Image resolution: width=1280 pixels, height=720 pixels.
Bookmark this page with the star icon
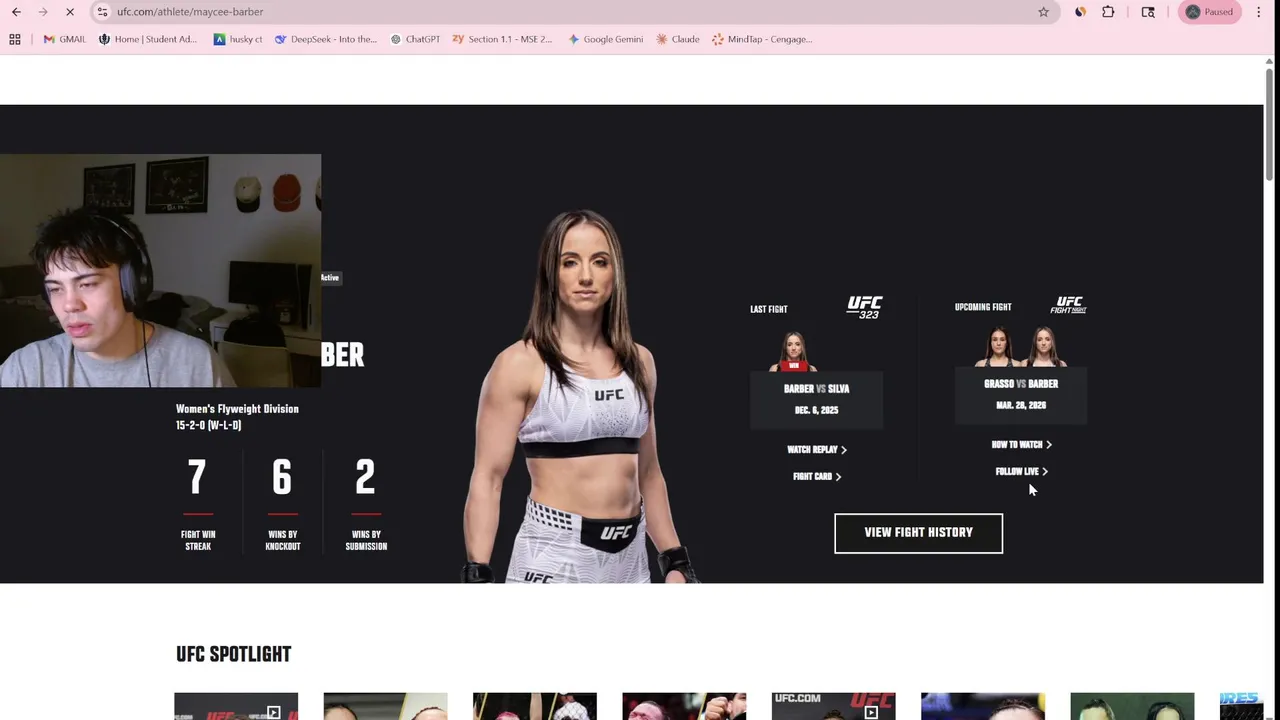pyautogui.click(x=1043, y=12)
